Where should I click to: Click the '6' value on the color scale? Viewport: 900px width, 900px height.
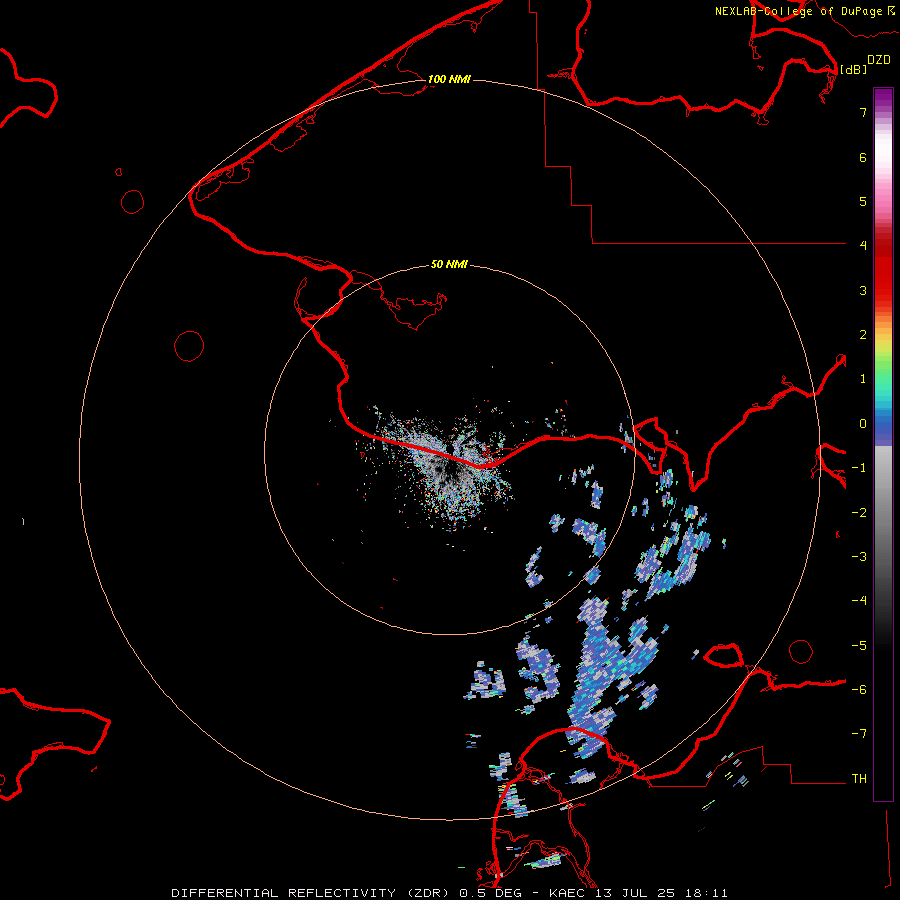point(863,157)
